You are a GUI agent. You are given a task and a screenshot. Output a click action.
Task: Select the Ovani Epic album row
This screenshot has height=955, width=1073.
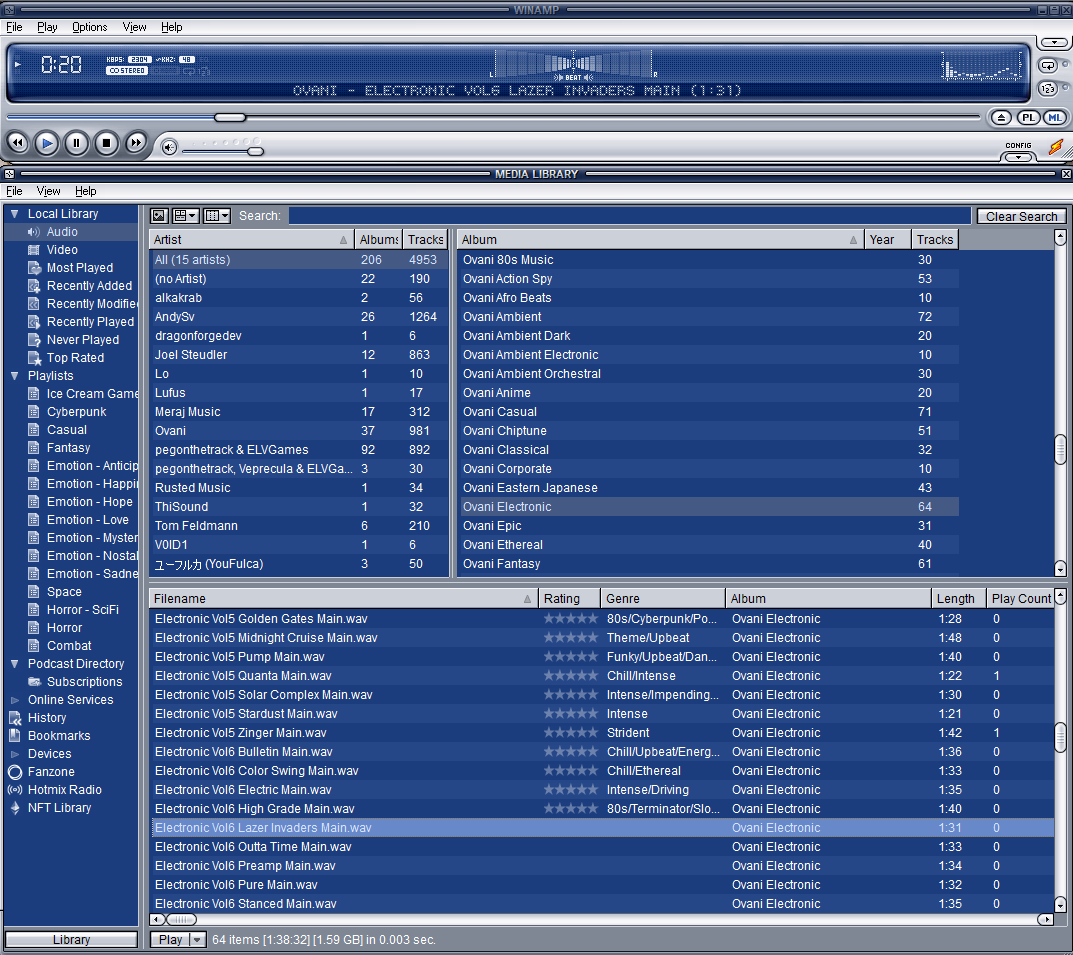710,526
